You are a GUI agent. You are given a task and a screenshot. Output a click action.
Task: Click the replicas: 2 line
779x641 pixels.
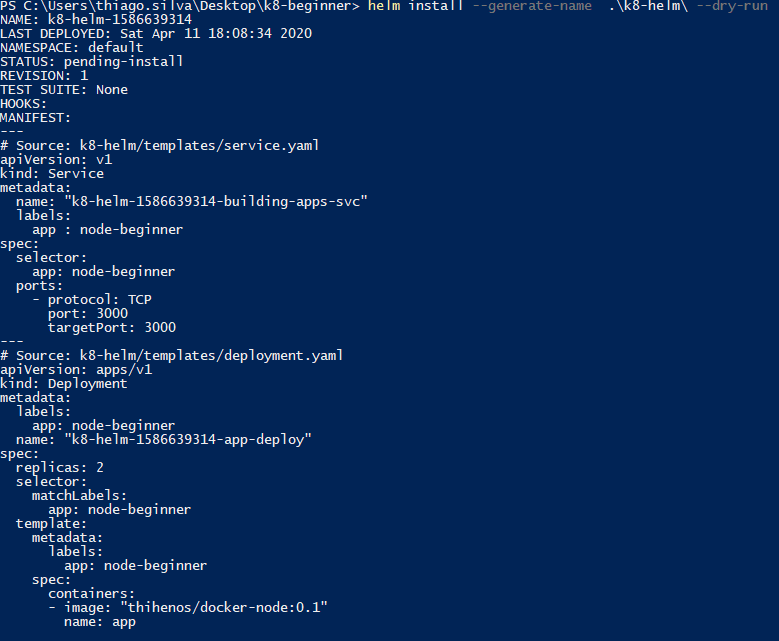60,468
